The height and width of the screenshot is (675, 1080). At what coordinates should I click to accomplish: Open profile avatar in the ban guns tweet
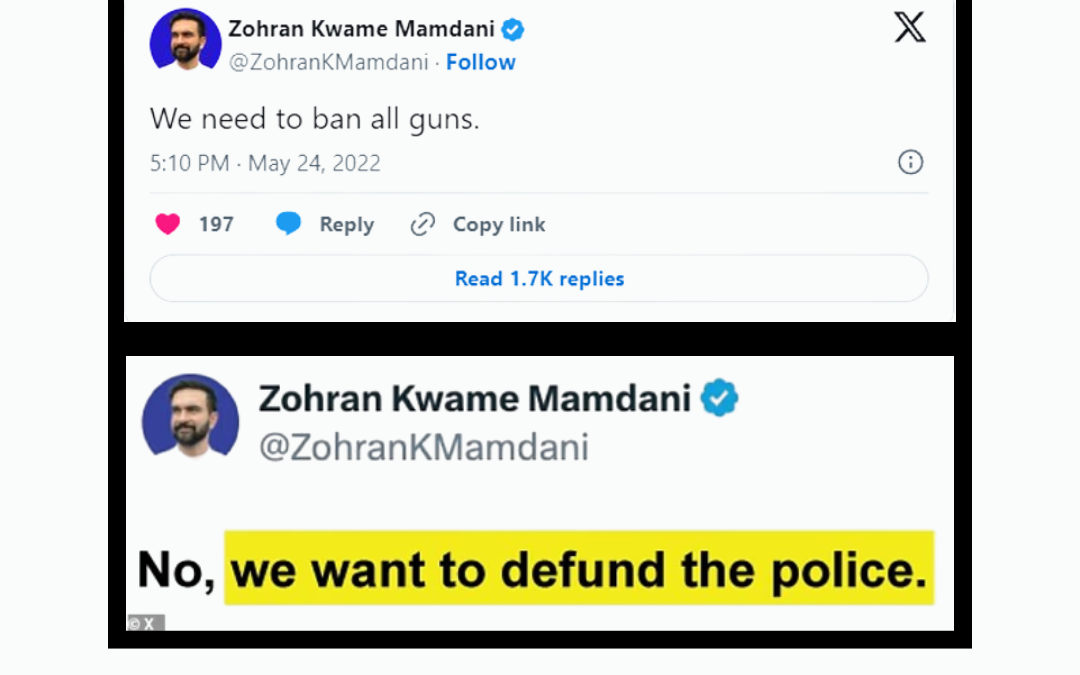(x=185, y=41)
